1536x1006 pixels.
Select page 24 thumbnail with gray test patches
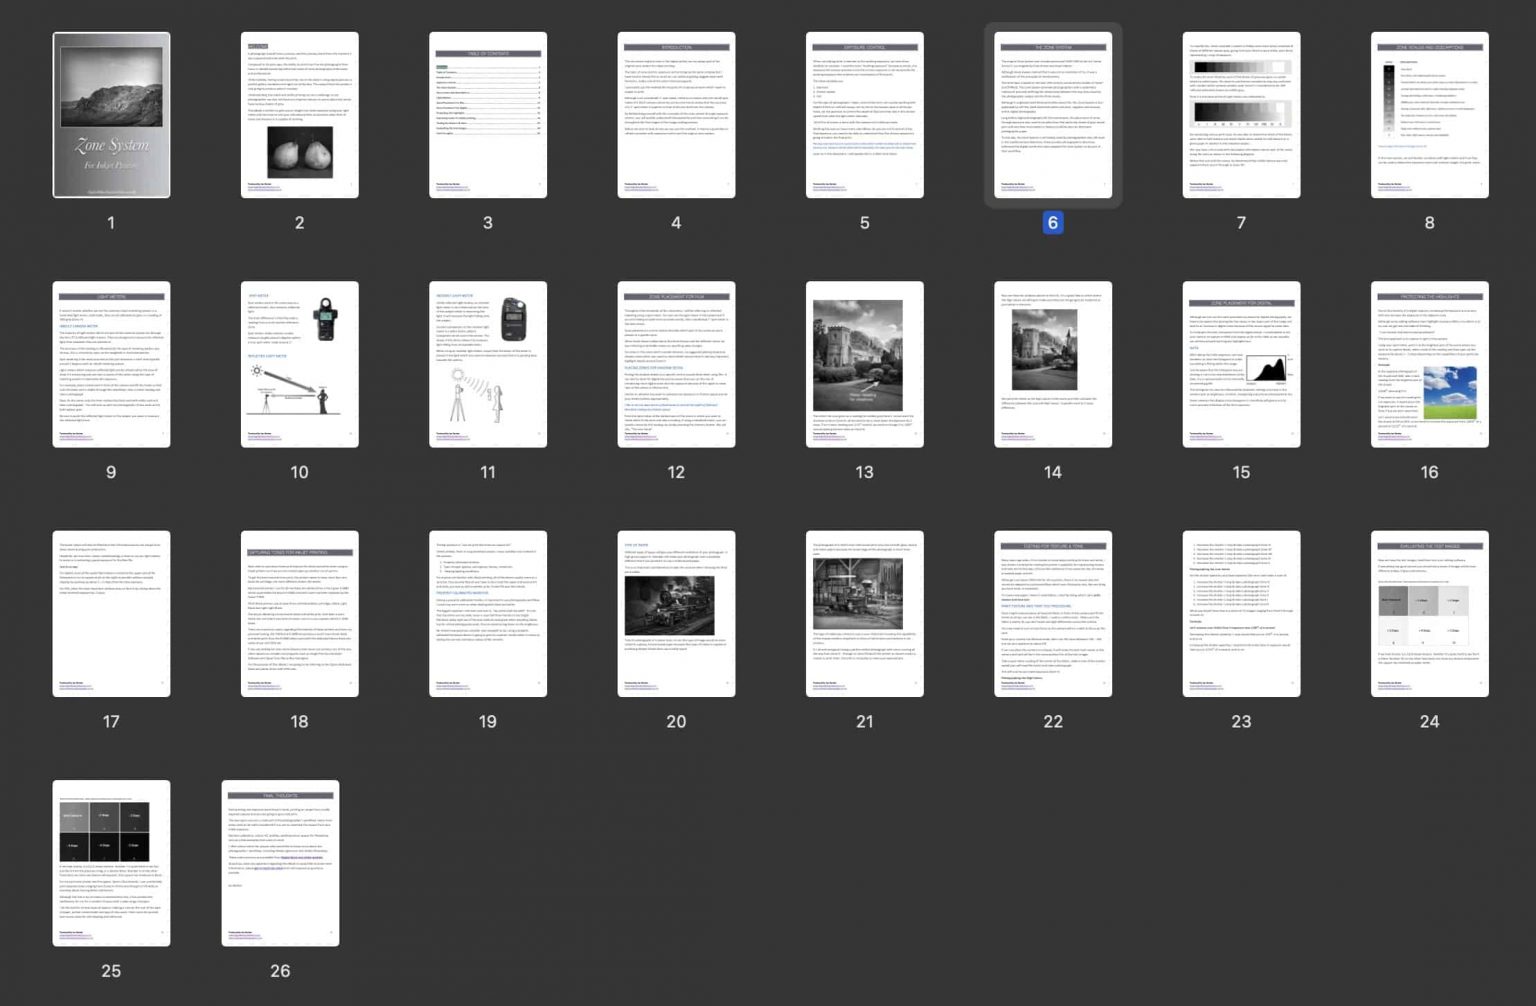point(1429,614)
